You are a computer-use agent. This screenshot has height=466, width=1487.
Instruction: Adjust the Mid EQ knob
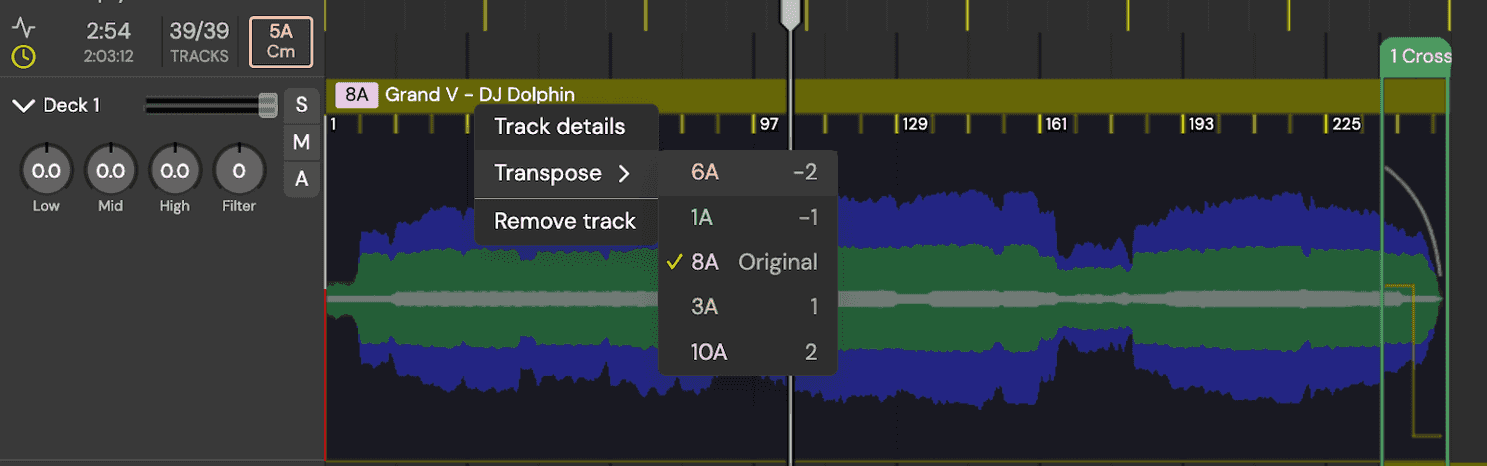pos(110,172)
